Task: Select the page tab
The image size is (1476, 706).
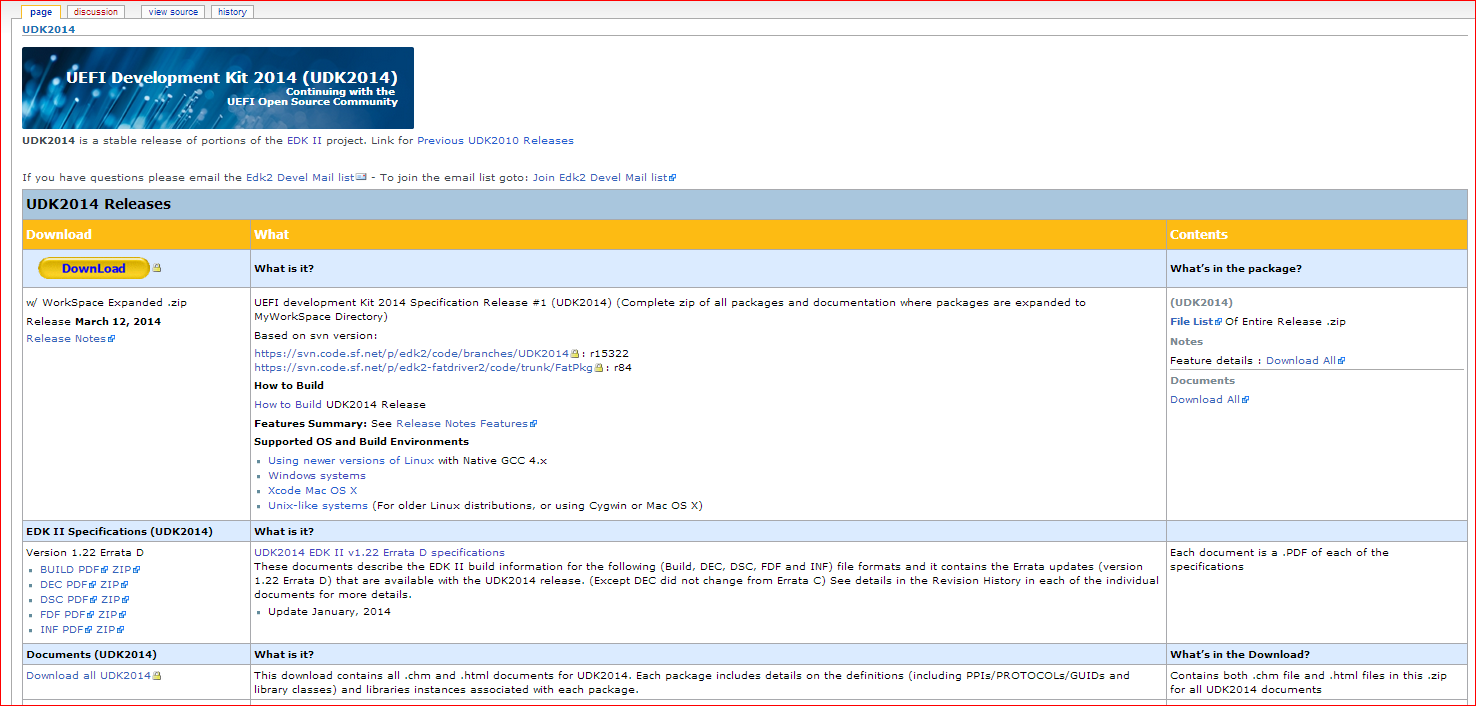Action: [41, 12]
